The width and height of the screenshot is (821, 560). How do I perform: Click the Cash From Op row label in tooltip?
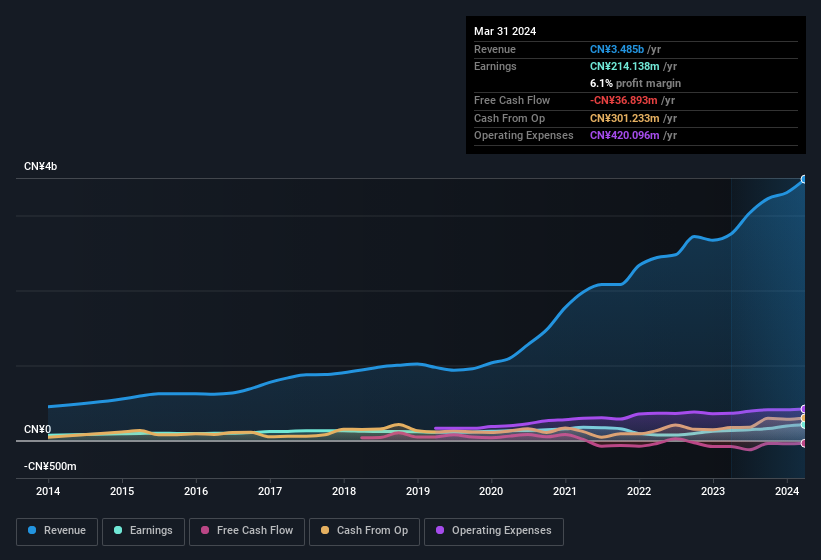509,118
